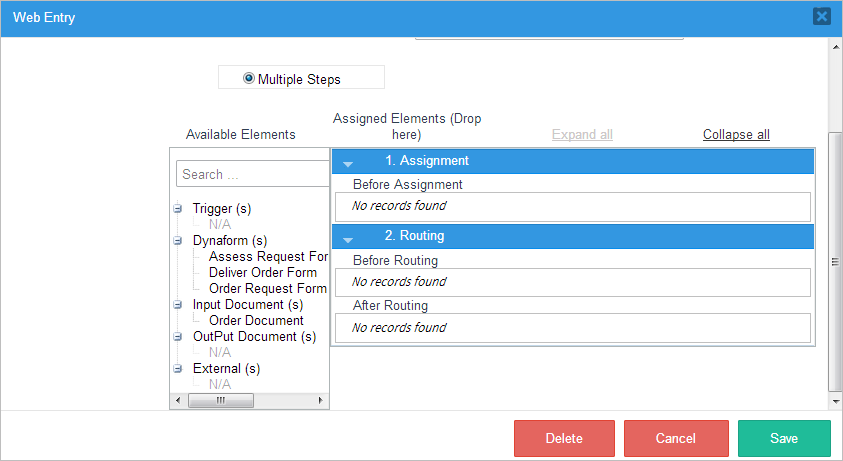843x461 pixels.
Task: Collapse the External (s) tree node
Action: click(x=178, y=369)
